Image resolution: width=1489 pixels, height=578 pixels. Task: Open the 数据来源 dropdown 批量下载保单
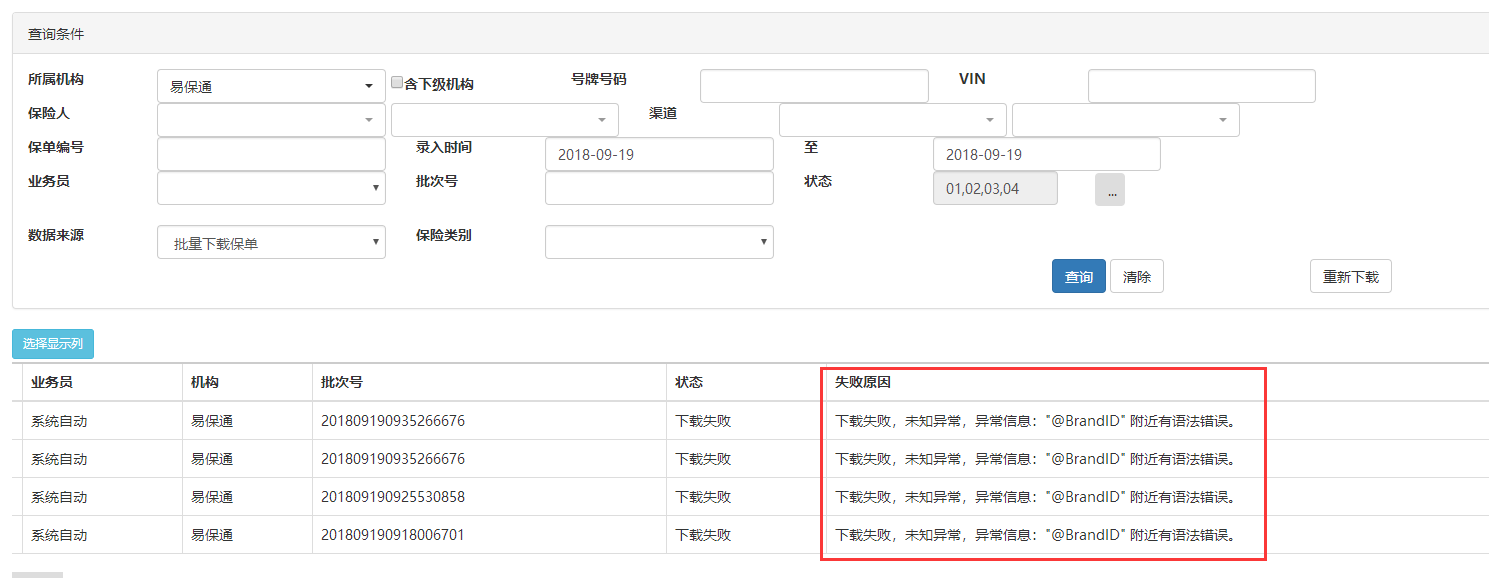point(271,242)
